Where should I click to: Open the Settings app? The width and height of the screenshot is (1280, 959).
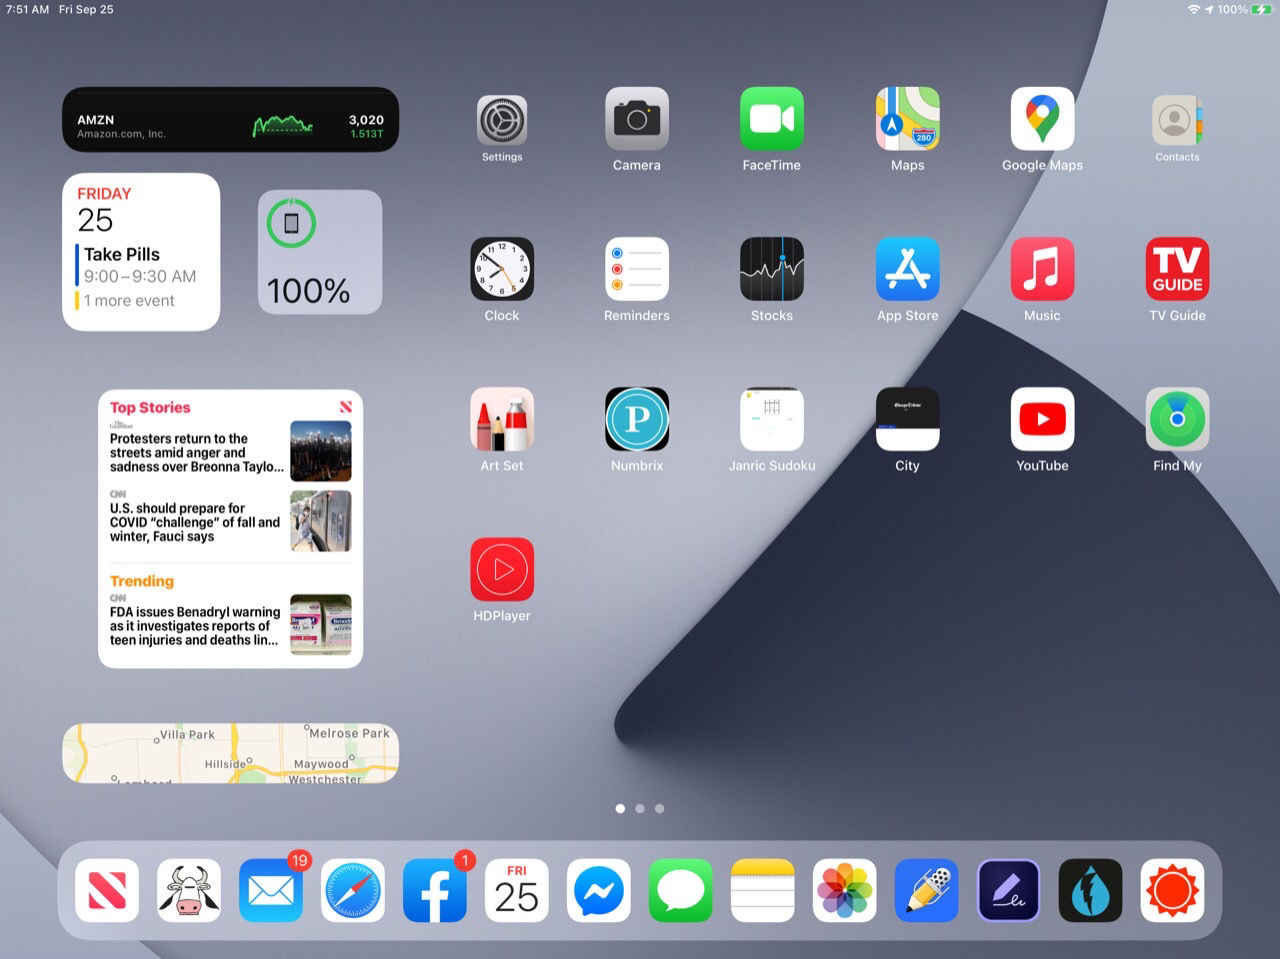(502, 121)
